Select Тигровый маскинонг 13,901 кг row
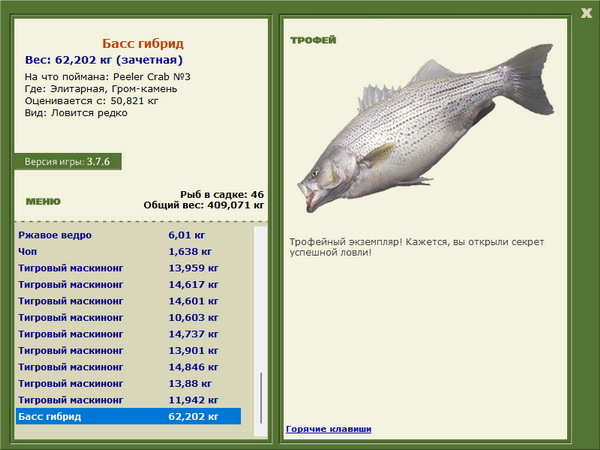The height and width of the screenshot is (450, 600). point(129,350)
